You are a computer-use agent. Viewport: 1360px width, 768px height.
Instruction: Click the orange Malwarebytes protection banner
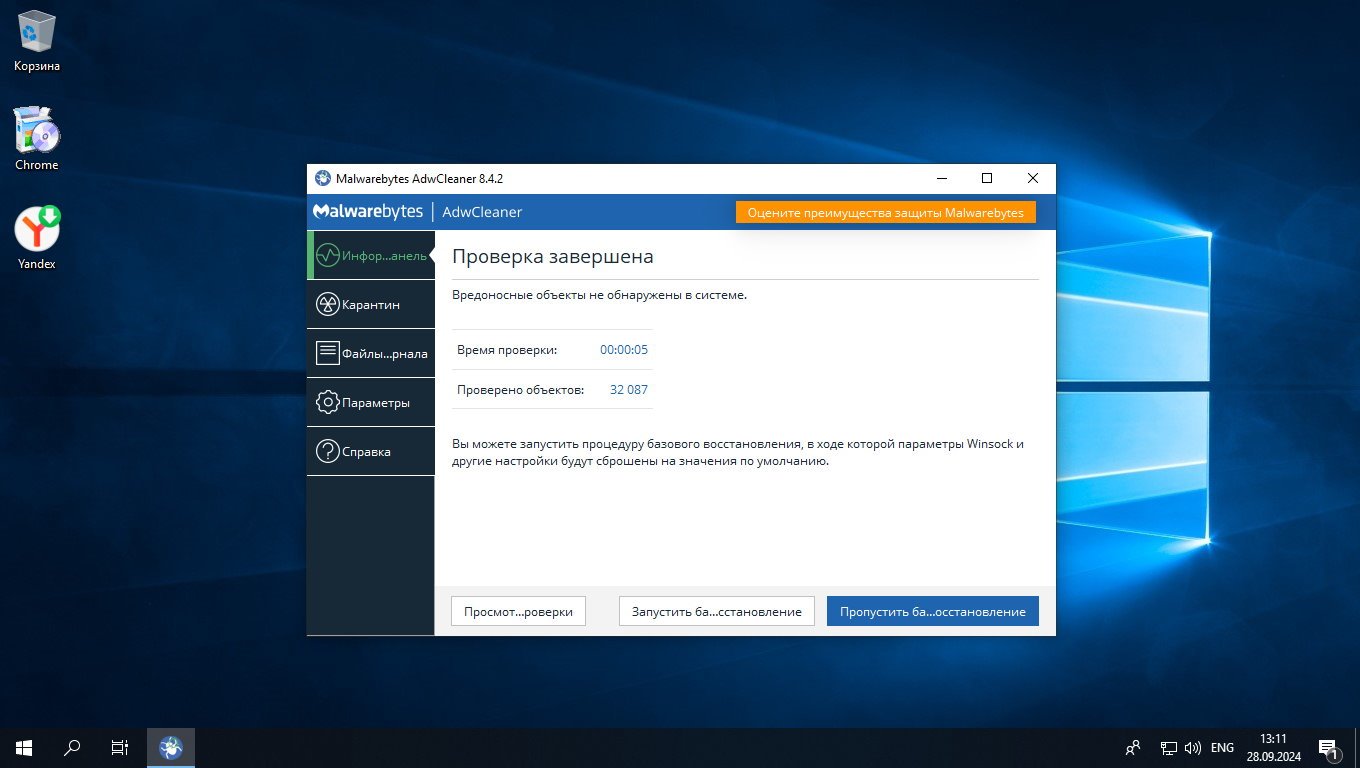[885, 213]
